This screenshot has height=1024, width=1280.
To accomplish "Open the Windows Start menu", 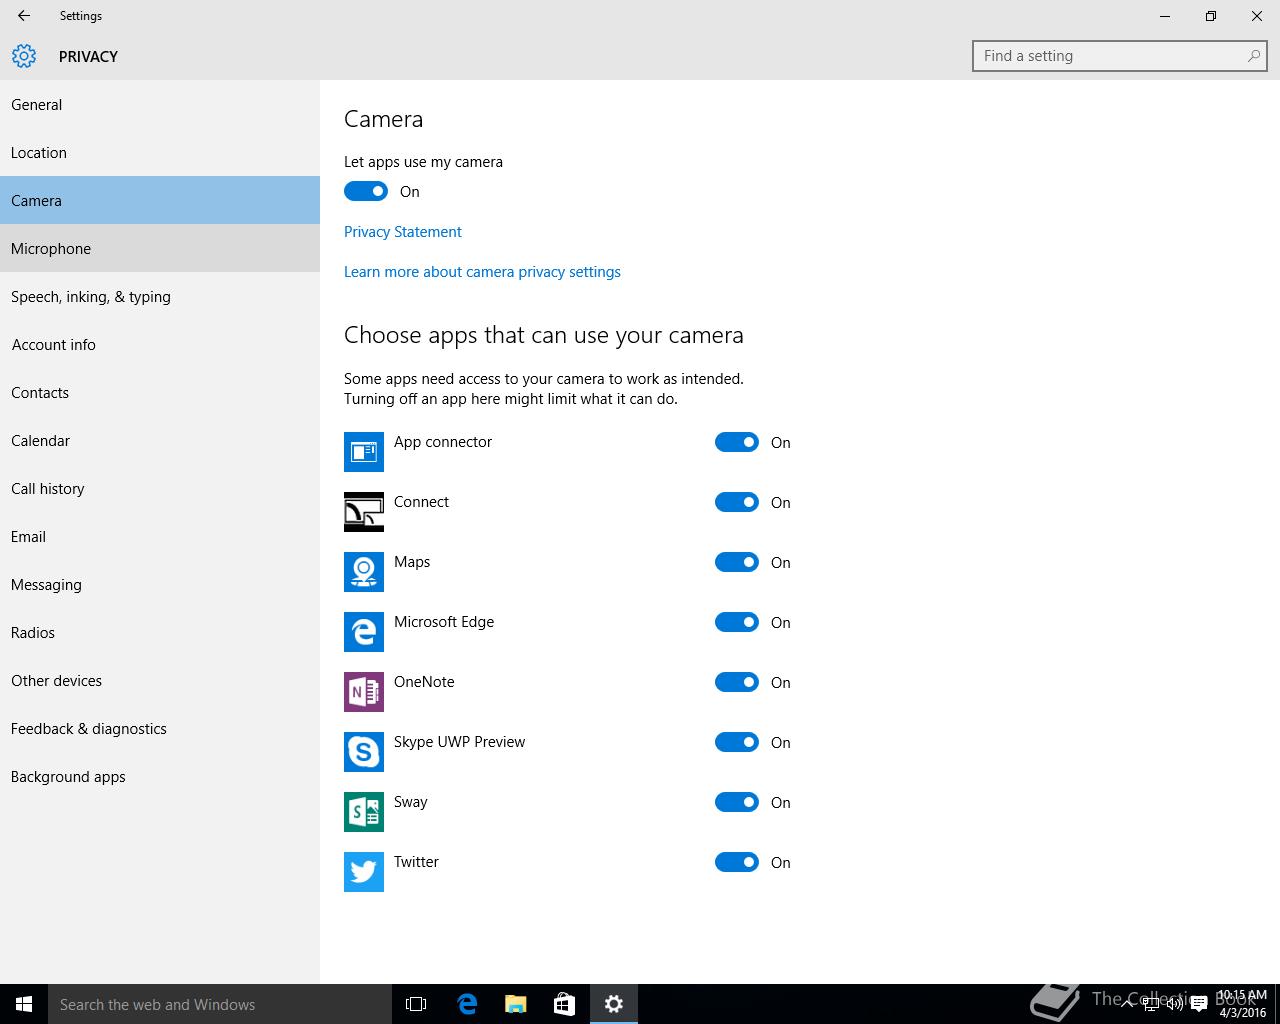I will [x=24, y=1004].
